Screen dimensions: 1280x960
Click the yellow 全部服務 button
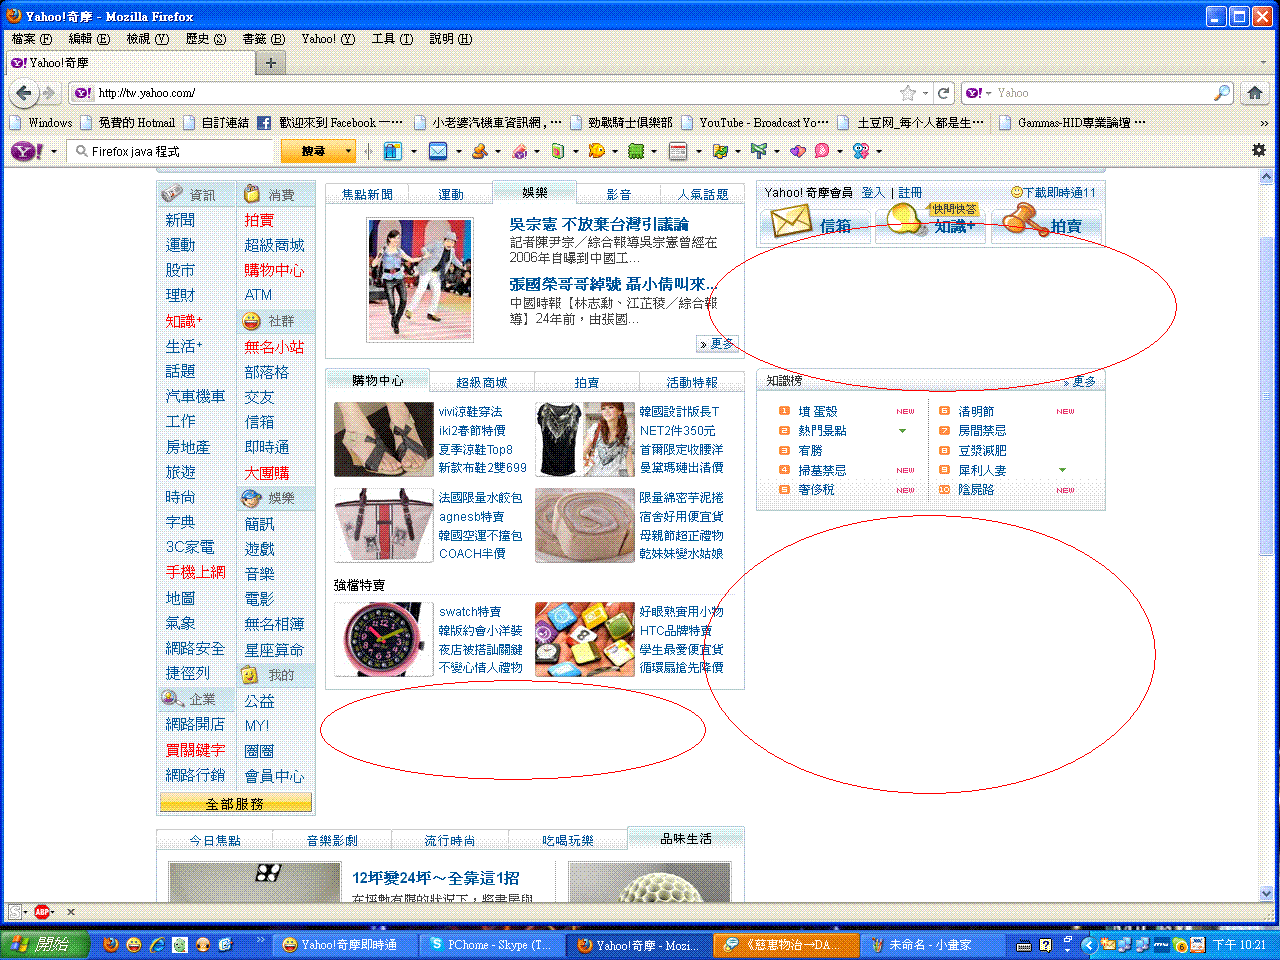(x=235, y=803)
